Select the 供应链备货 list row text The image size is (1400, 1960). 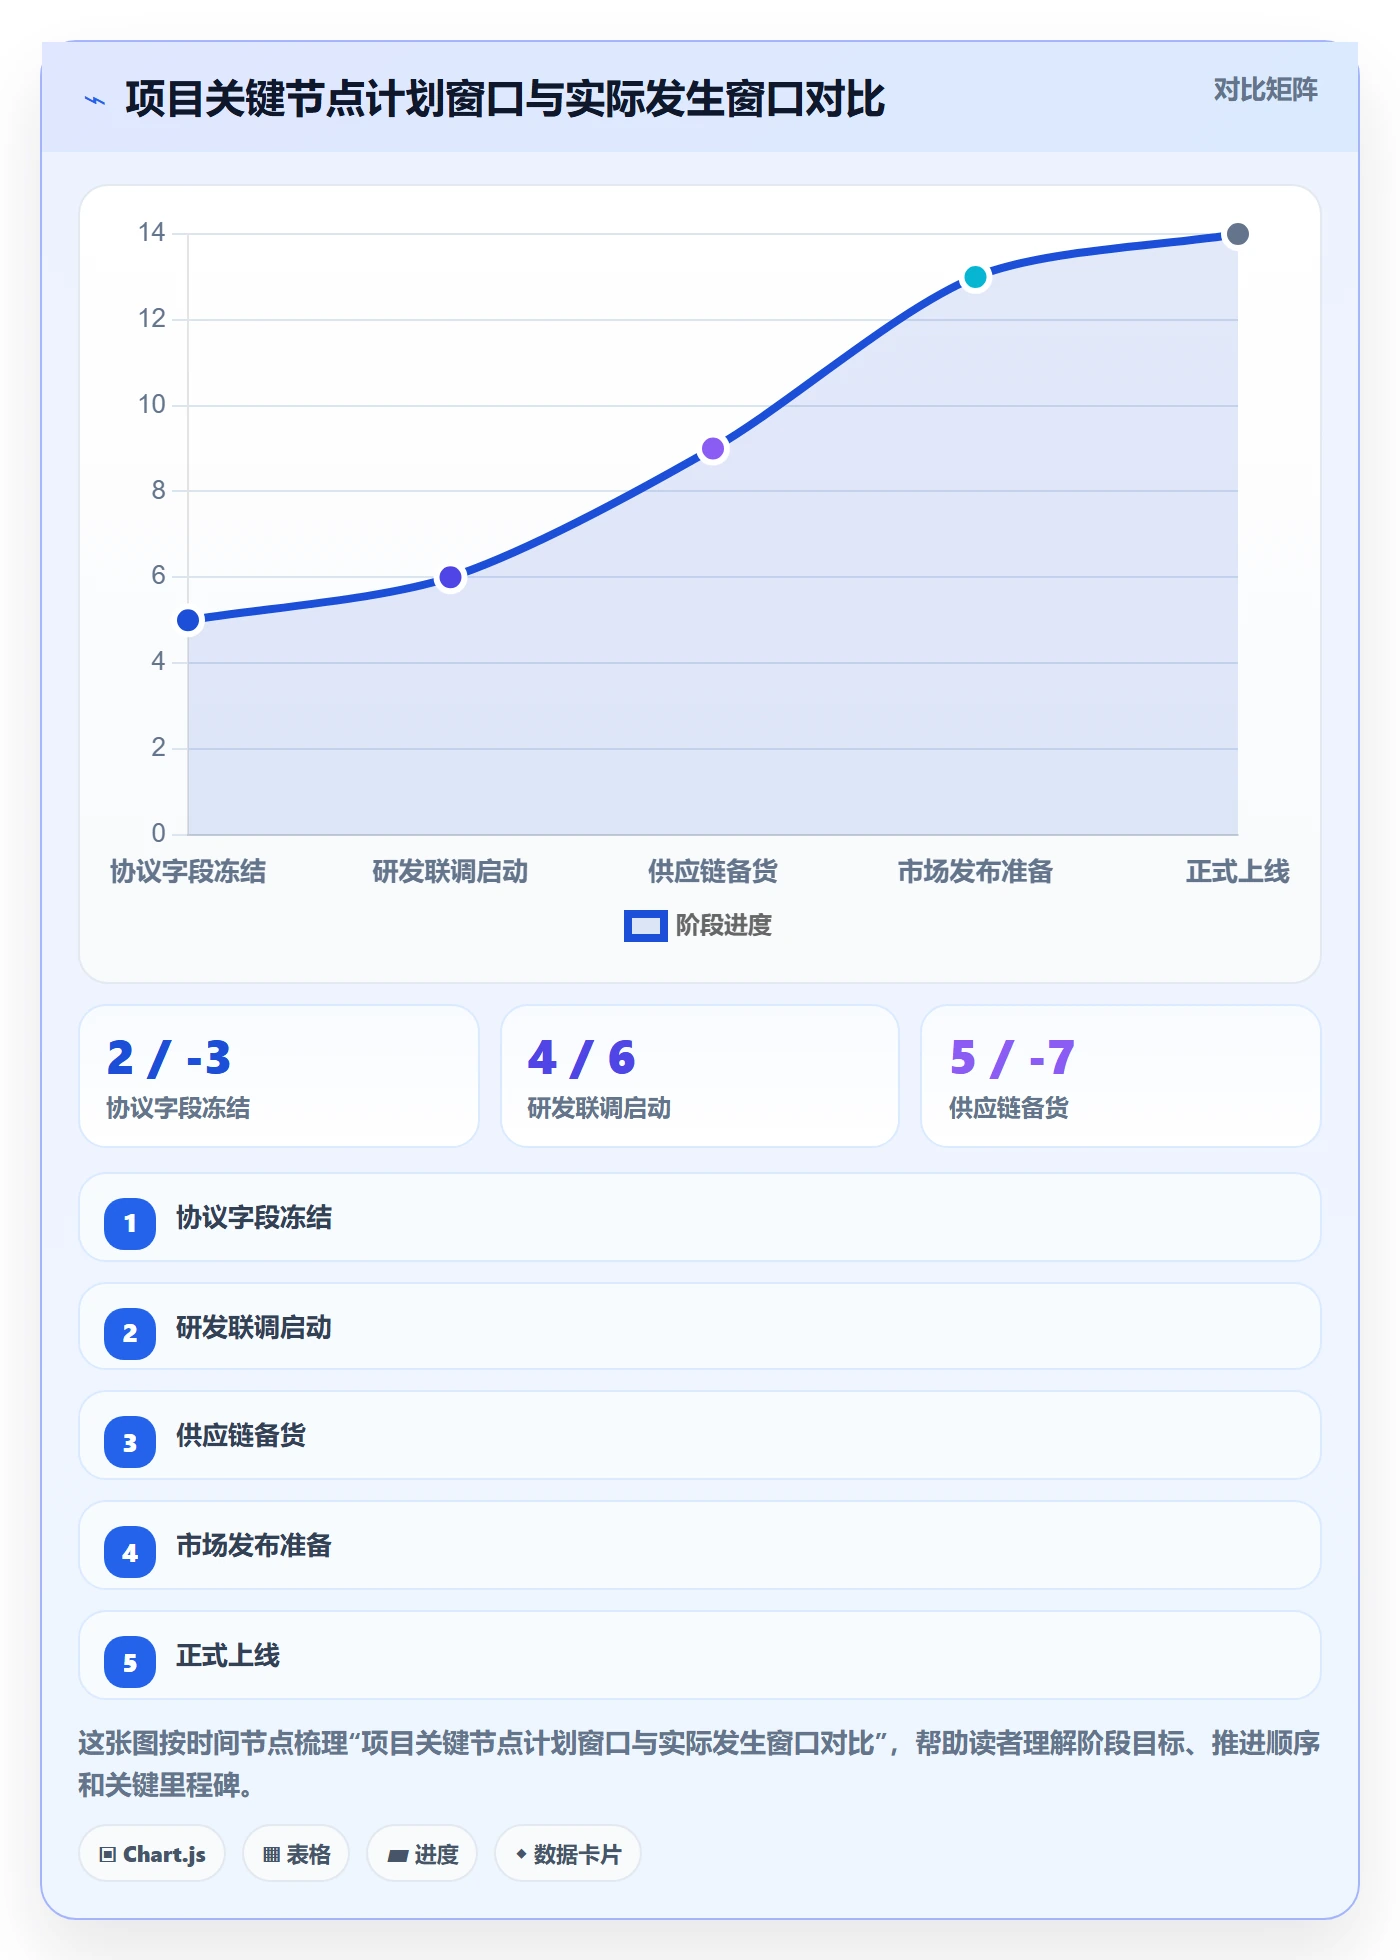click(x=241, y=1436)
